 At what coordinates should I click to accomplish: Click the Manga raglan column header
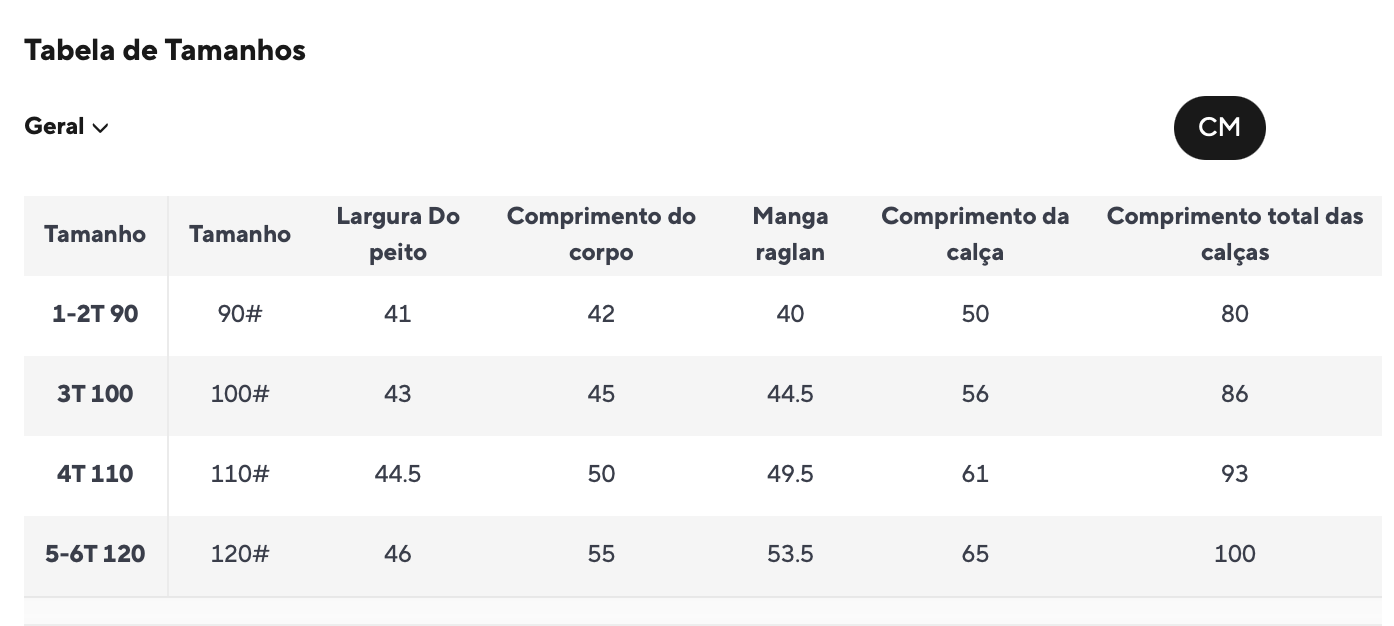click(790, 234)
